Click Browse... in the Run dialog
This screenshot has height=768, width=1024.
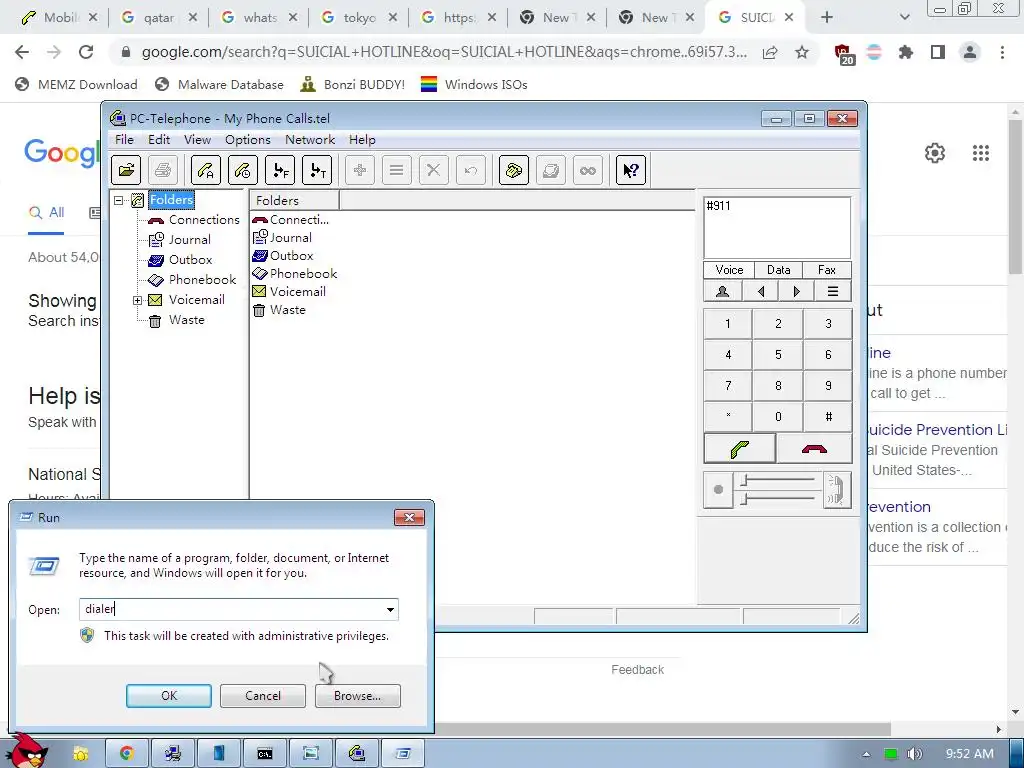pyautogui.click(x=357, y=696)
